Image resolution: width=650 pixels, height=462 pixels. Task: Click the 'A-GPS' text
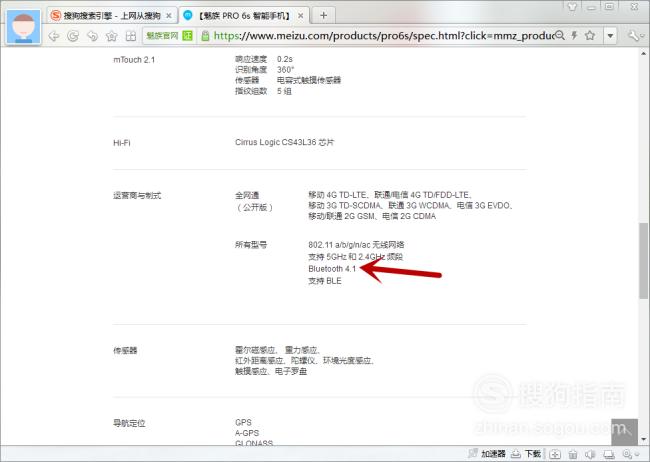247,433
